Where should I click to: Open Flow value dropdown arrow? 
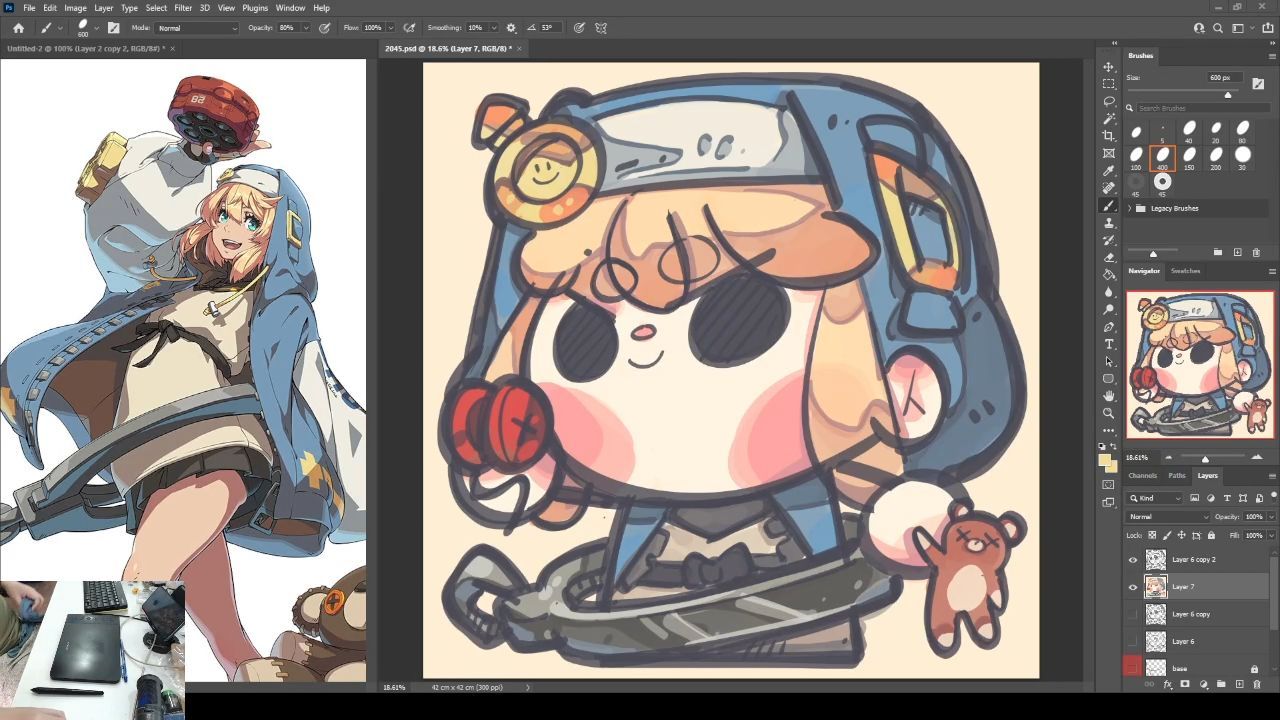[390, 28]
